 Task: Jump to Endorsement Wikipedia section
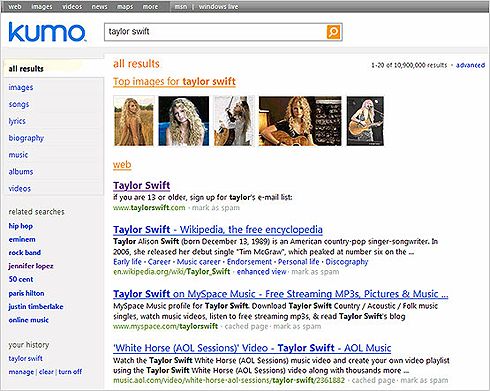pos(249,262)
